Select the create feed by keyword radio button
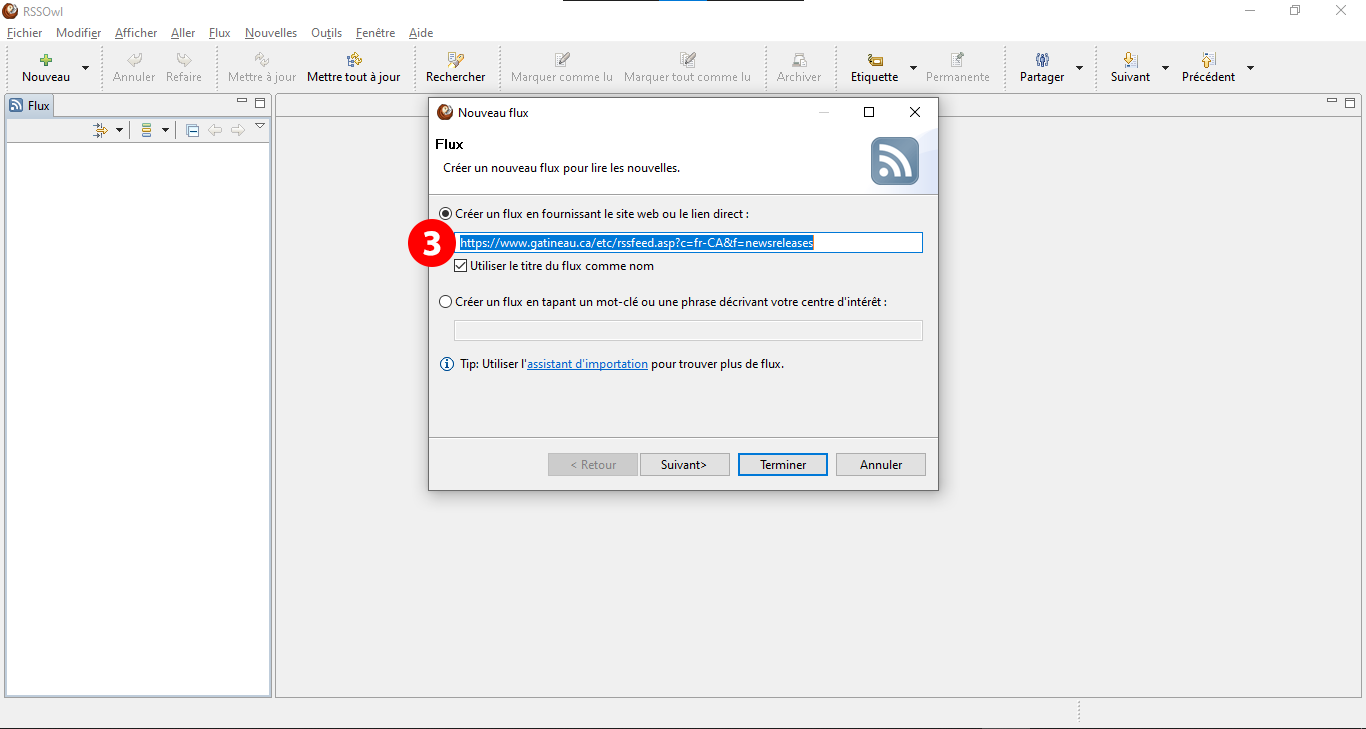The height and width of the screenshot is (729, 1366). (x=446, y=302)
